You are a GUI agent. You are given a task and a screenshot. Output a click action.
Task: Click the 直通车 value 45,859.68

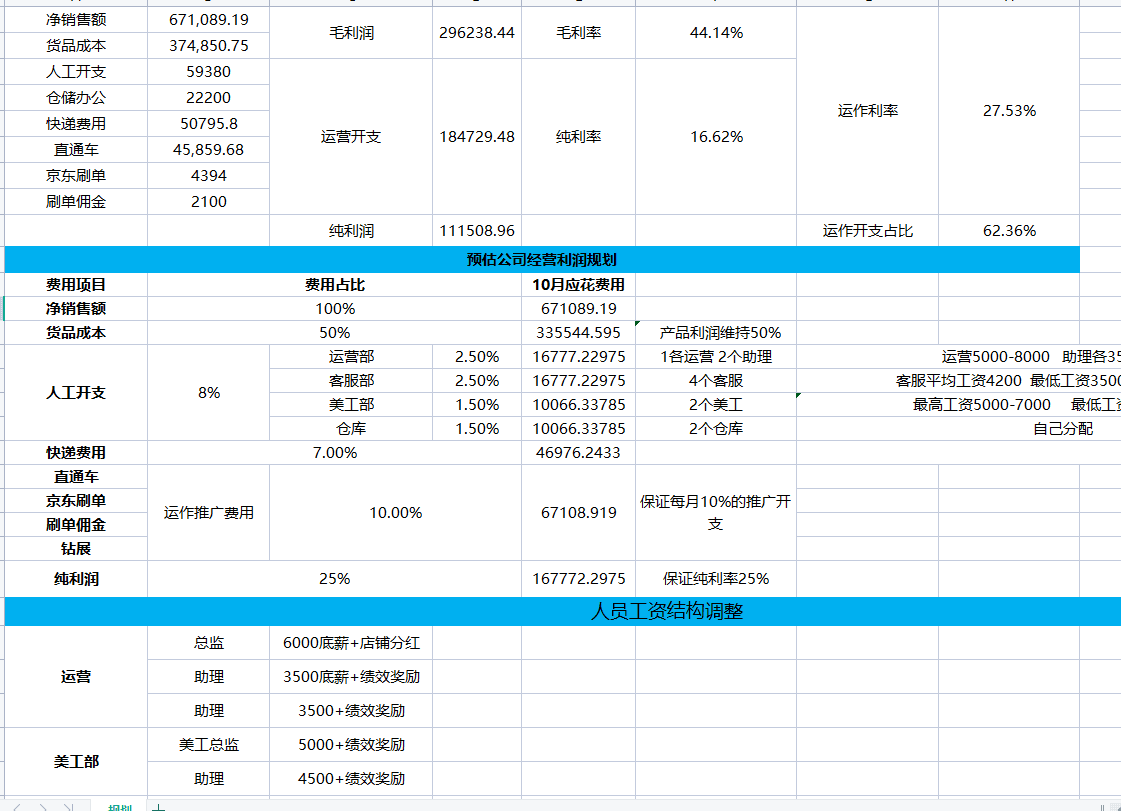208,149
